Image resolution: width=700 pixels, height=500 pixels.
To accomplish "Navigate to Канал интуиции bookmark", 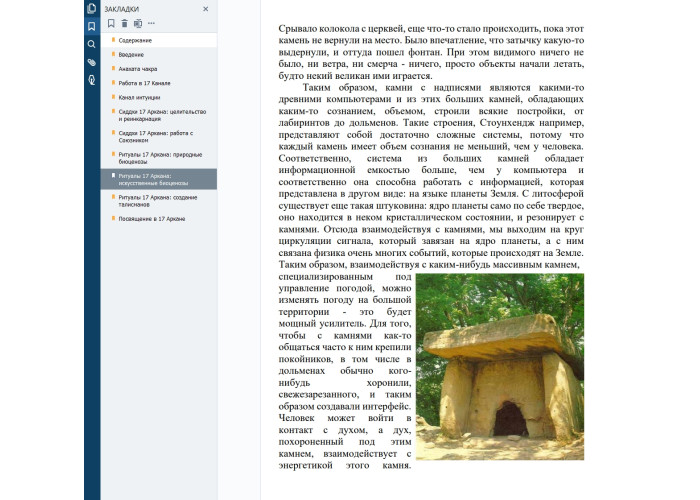I will tap(141, 97).
